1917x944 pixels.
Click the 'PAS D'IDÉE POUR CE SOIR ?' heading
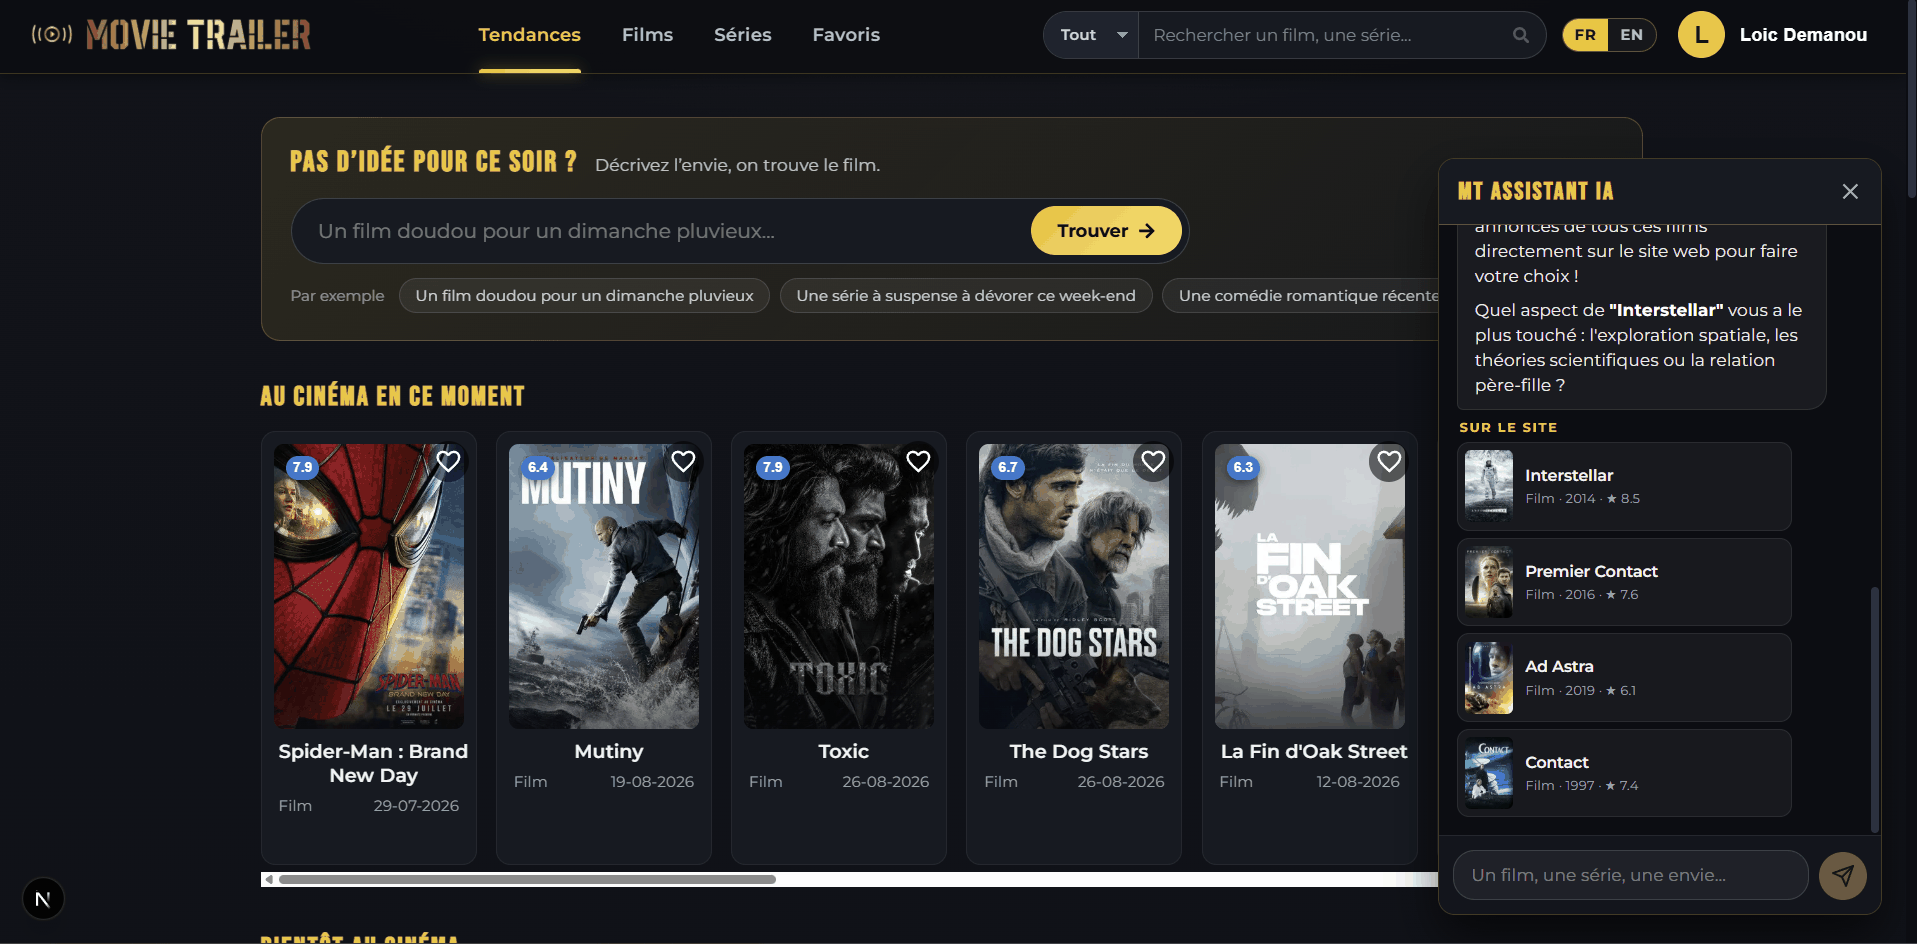433,162
